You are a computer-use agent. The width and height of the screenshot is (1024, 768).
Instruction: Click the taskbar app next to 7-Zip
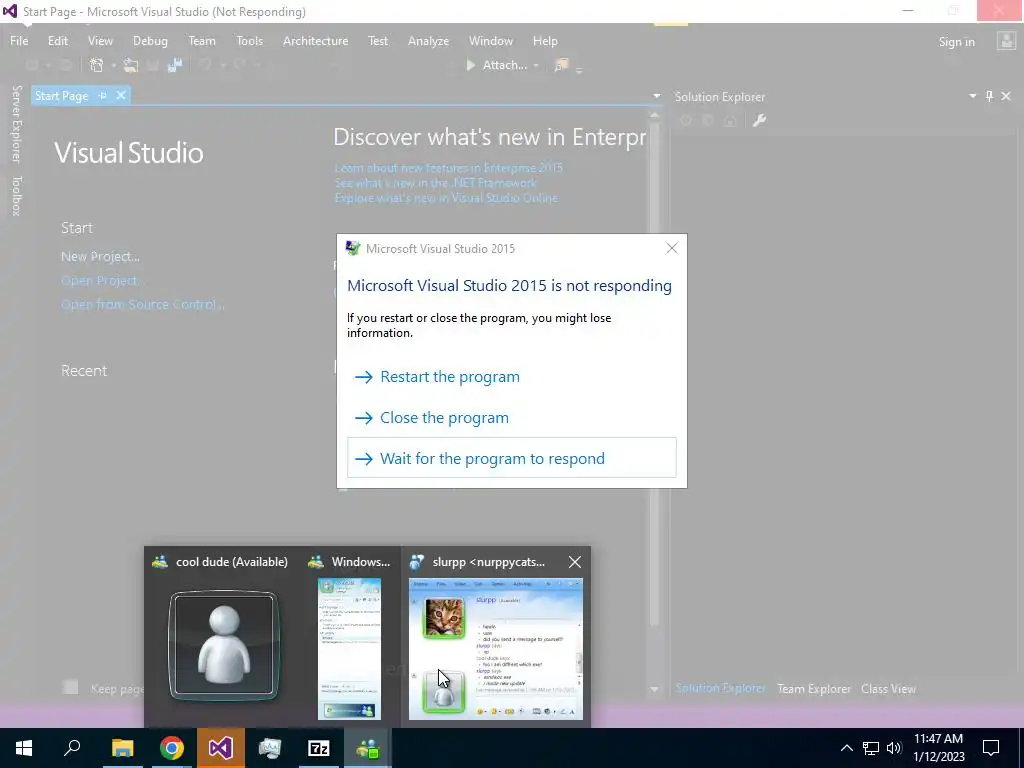pos(270,748)
